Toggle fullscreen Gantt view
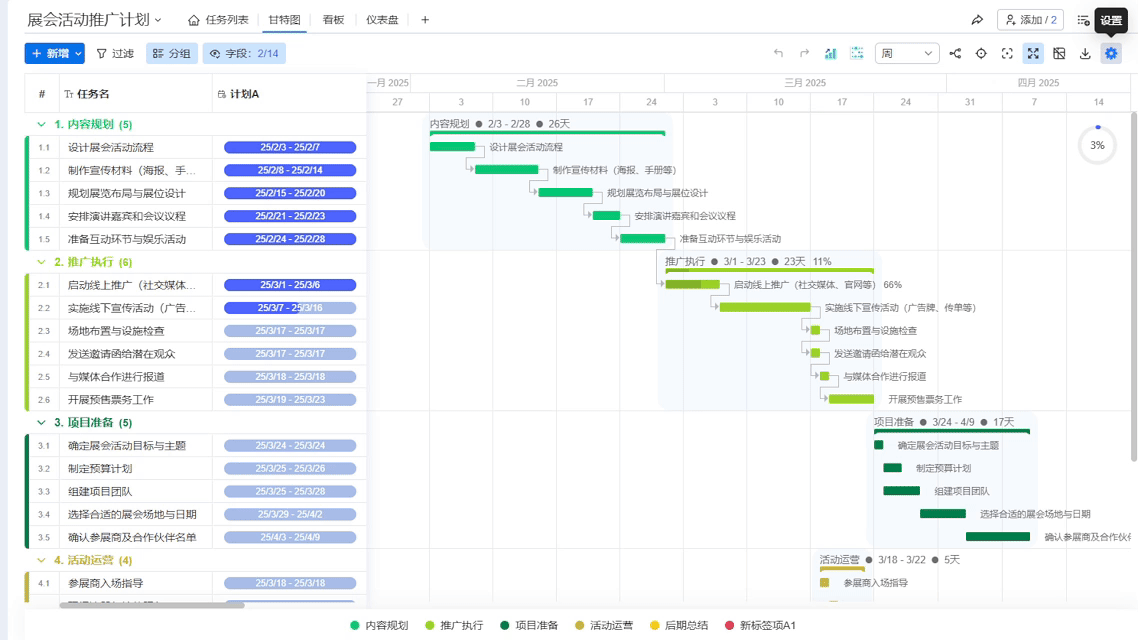The image size is (1138, 640). click(1033, 53)
